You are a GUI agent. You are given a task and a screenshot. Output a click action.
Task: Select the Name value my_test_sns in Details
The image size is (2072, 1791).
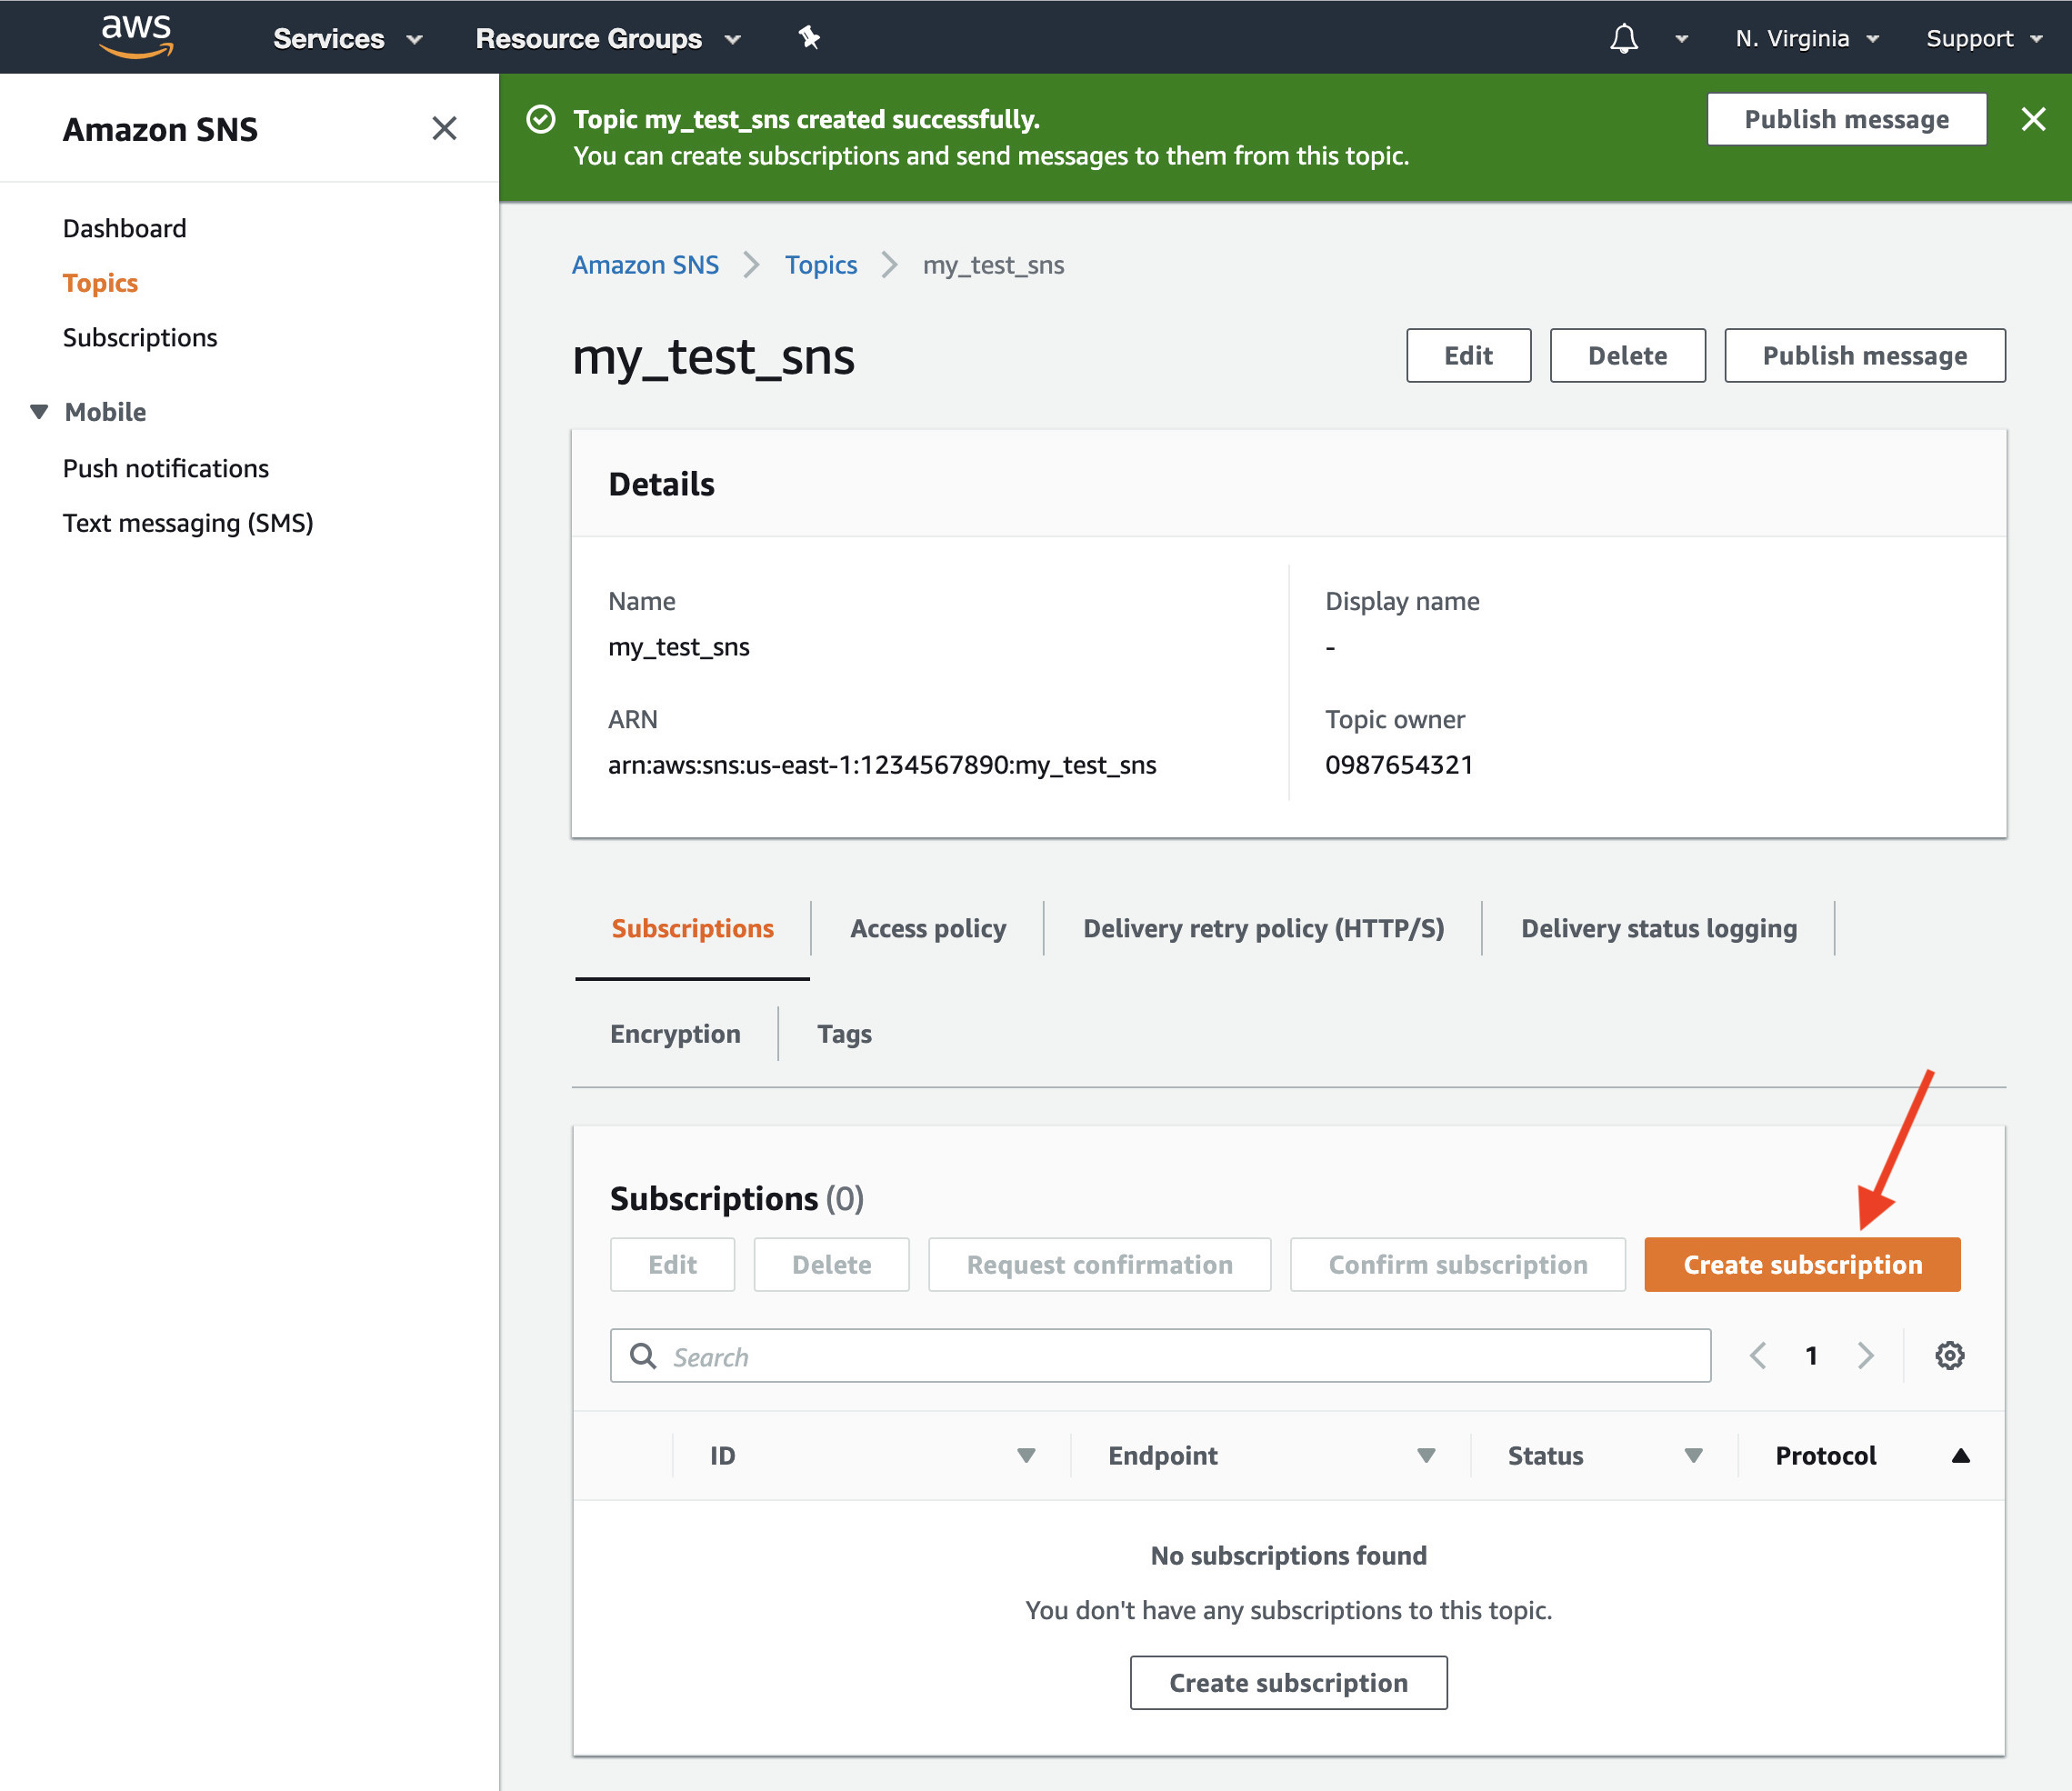click(678, 647)
